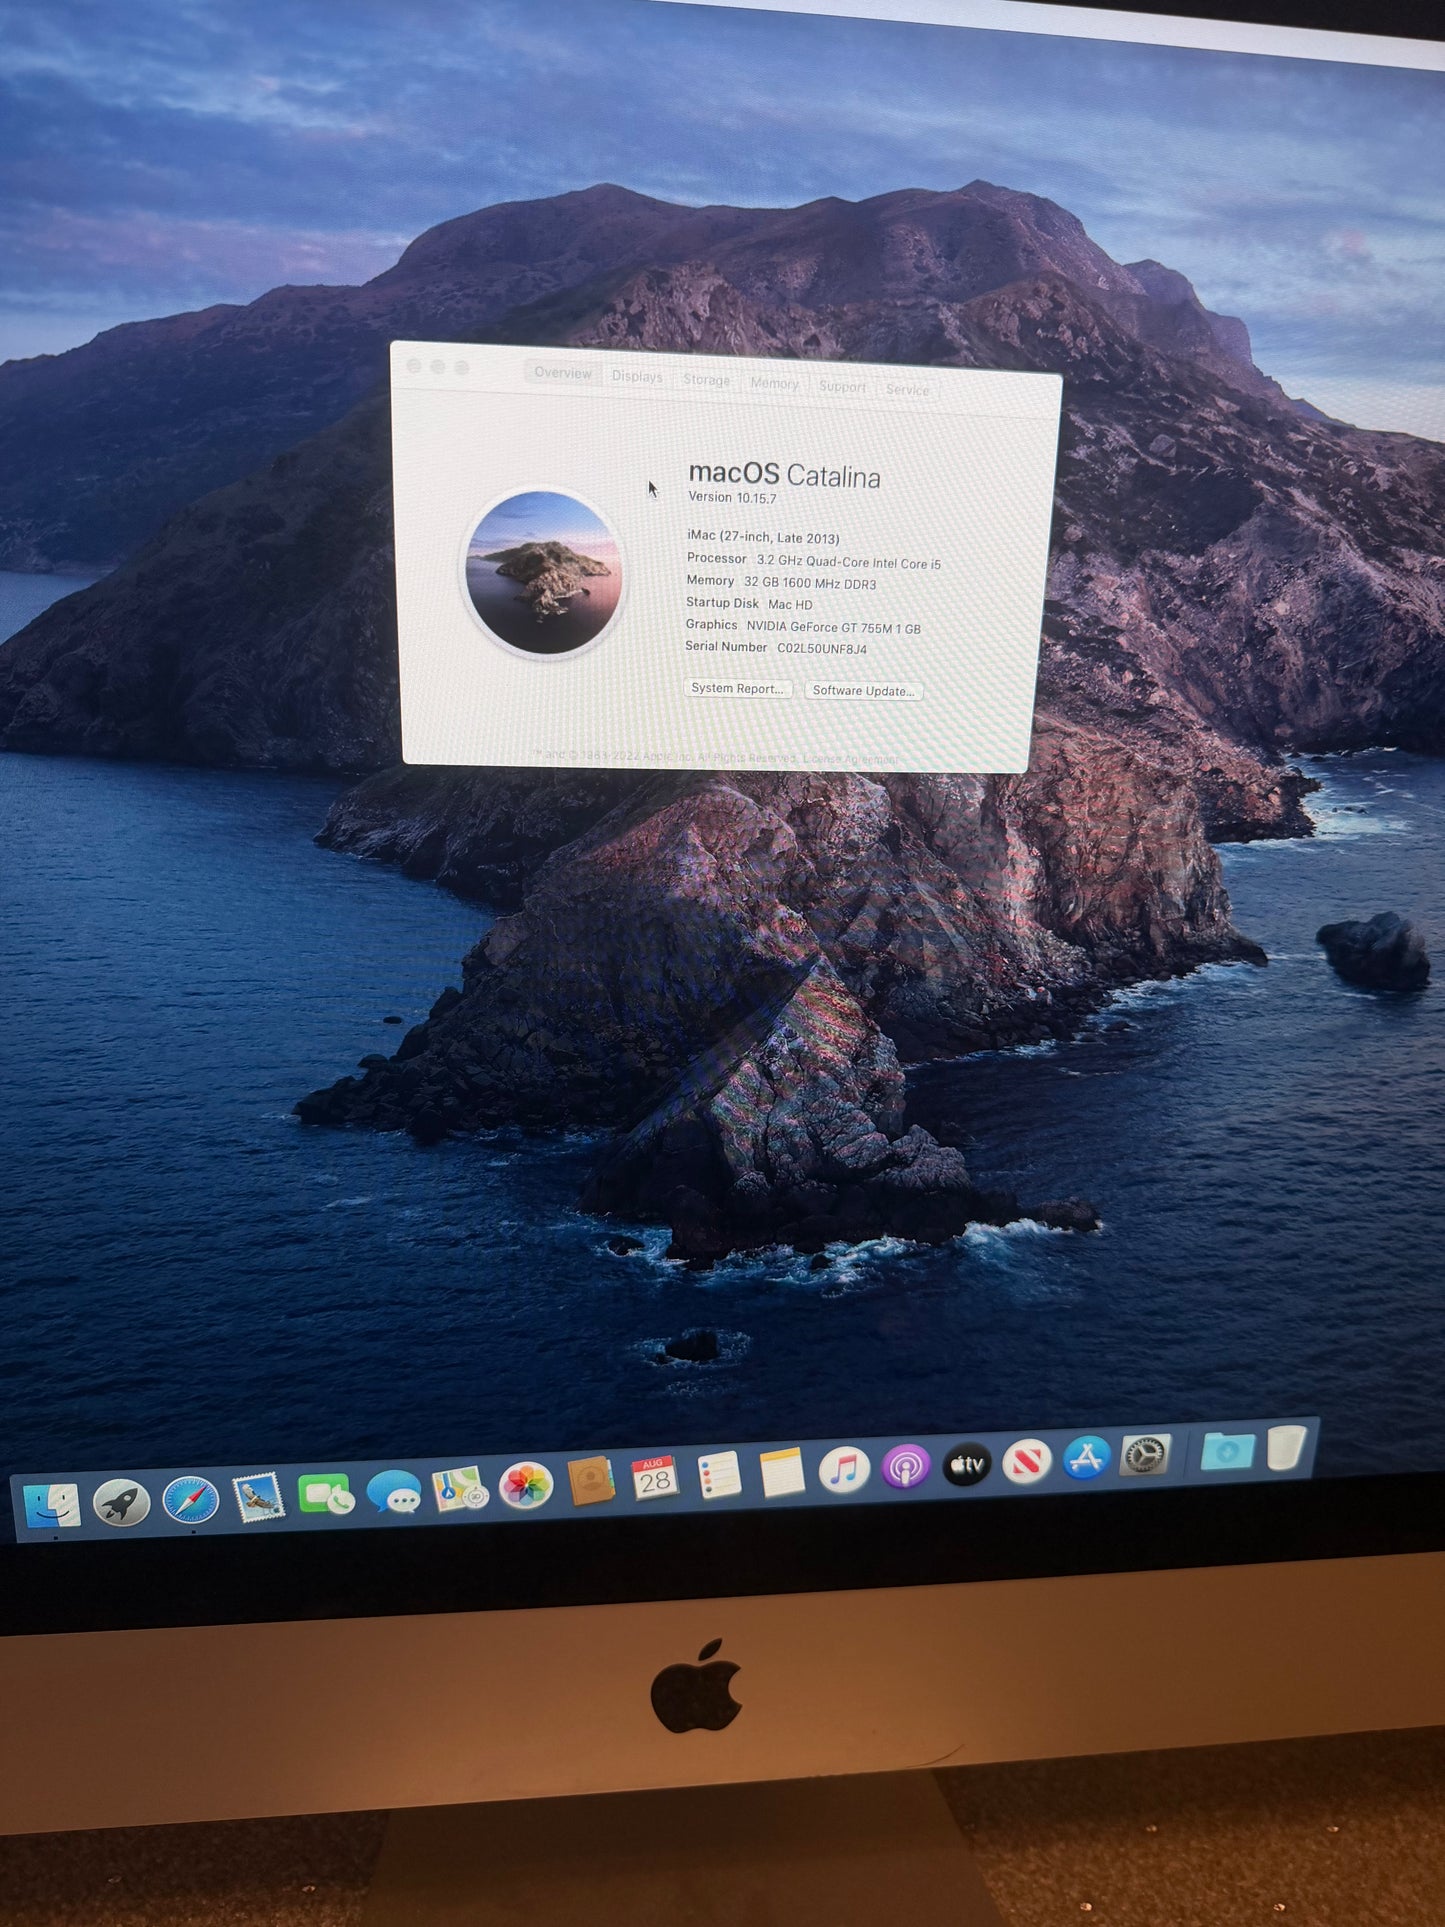
Task: Open Podcasts purple icon in Dock
Action: click(905, 1468)
